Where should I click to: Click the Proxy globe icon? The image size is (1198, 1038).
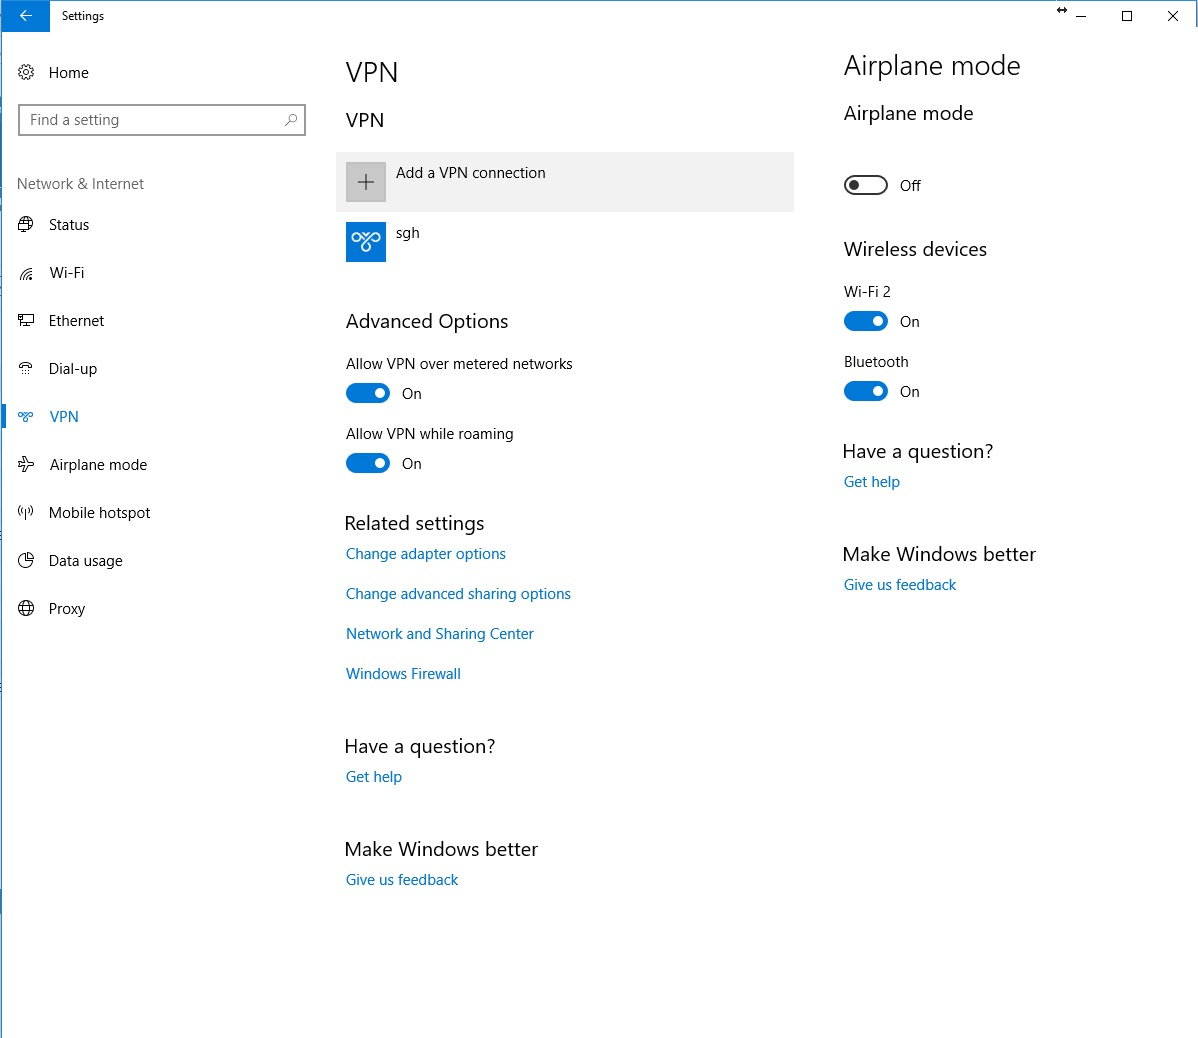click(x=26, y=609)
